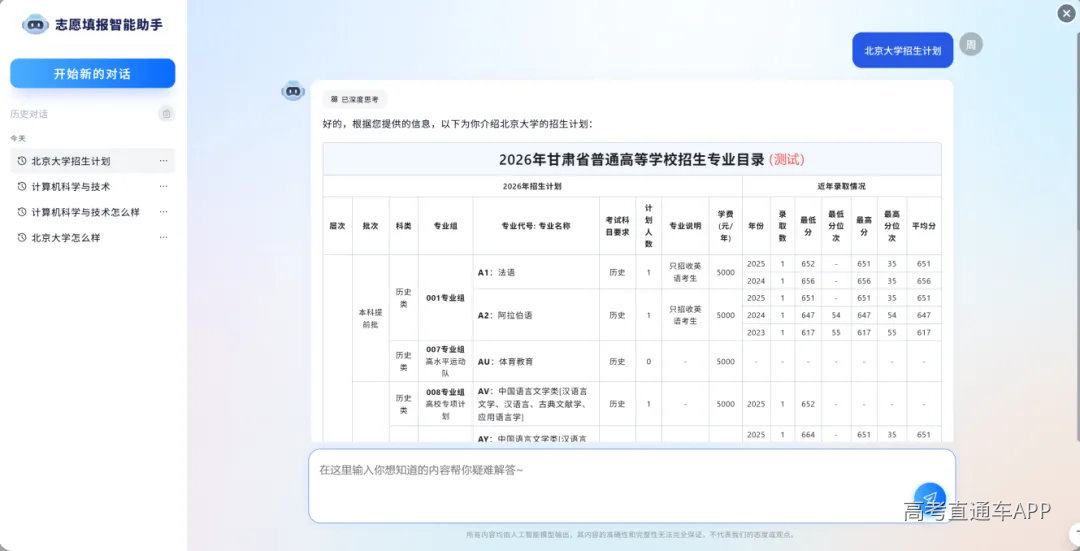Click the 专业说明 column header
This screenshot has width=1080, height=551.
coord(685,226)
